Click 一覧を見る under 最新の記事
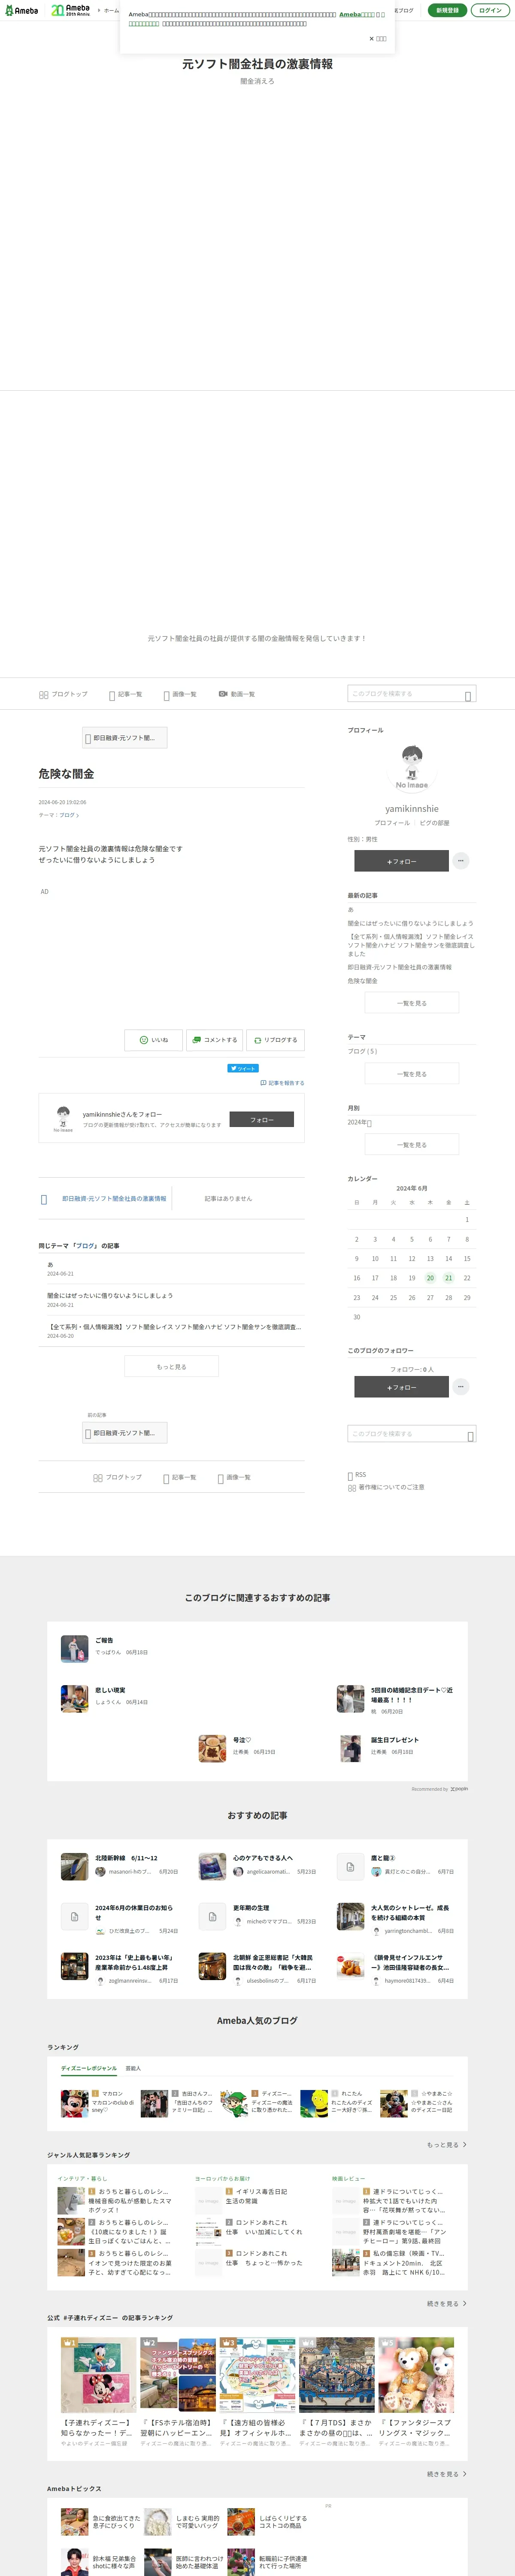 point(412,1003)
